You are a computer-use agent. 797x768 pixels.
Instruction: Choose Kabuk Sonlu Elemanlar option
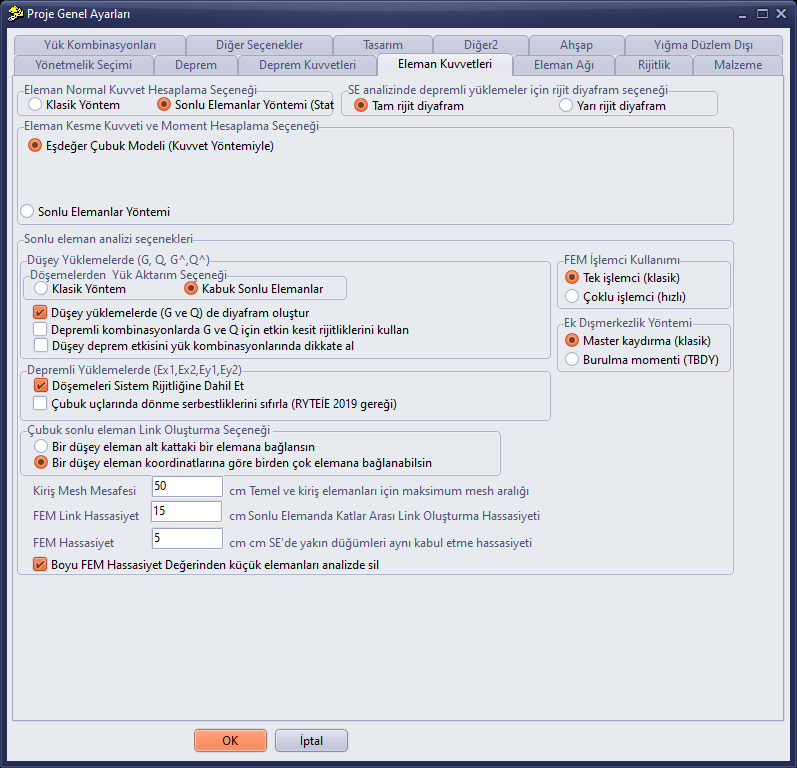click(254, 289)
